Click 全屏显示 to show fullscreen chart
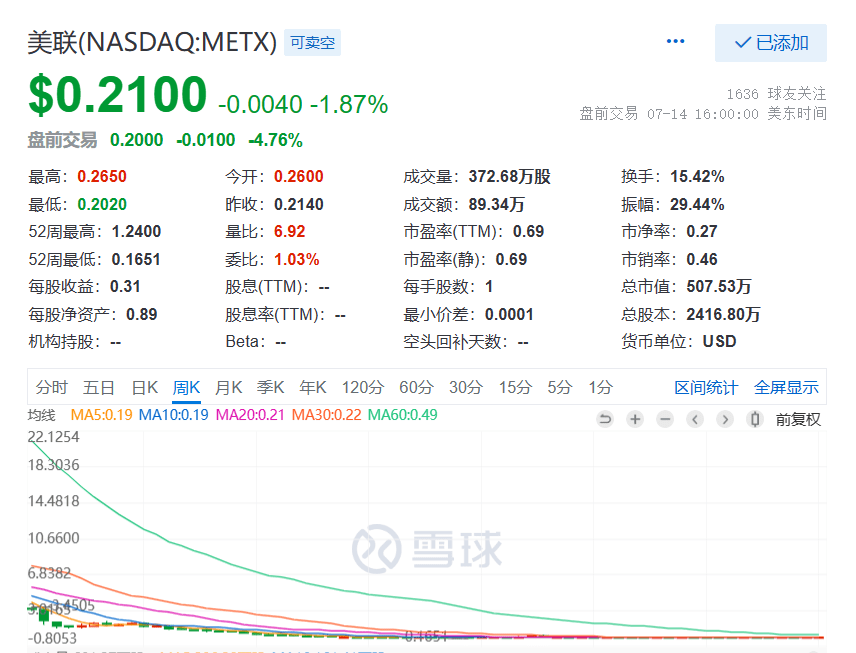 point(786,388)
